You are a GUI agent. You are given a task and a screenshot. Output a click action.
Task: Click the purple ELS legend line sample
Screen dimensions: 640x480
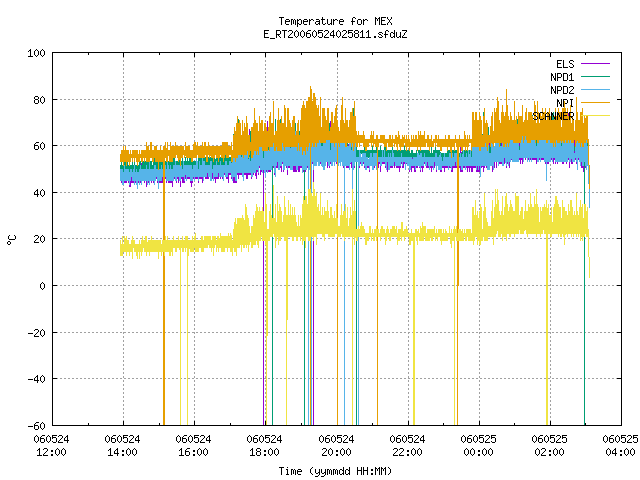(x=595, y=64)
